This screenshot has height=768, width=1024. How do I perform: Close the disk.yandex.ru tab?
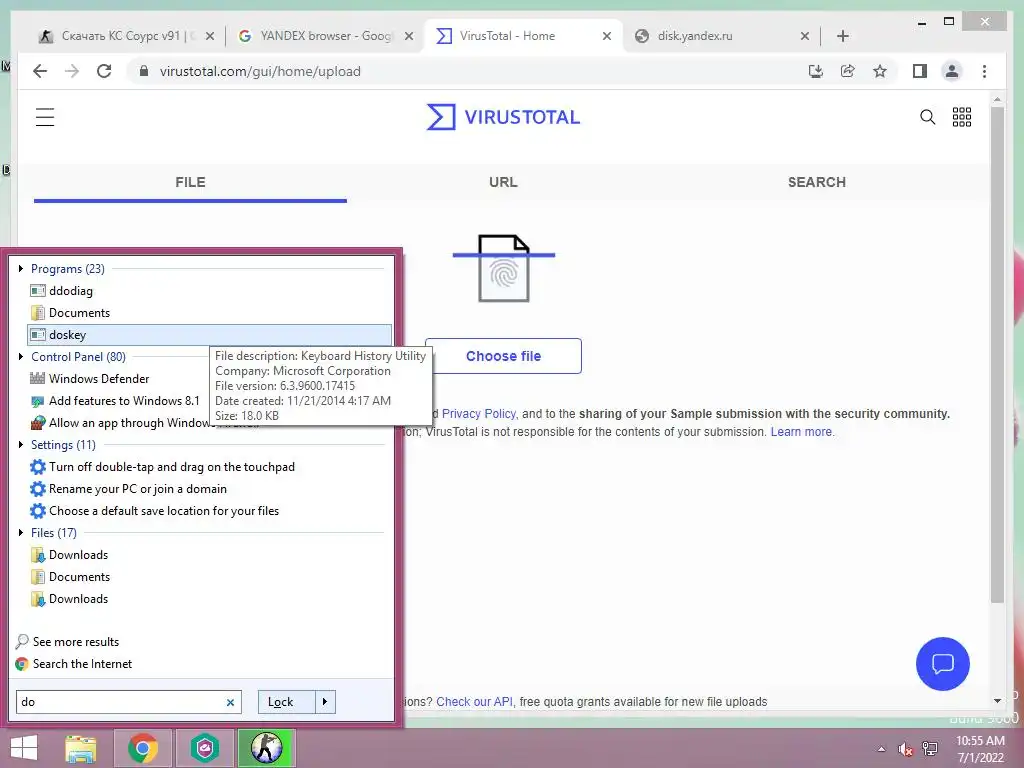805,36
